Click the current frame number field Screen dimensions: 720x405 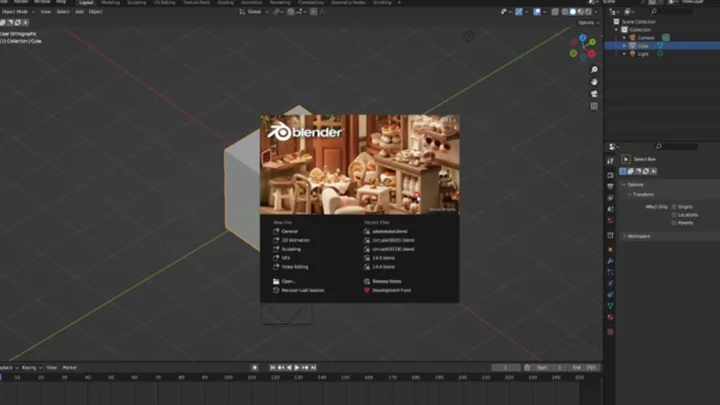coord(506,368)
